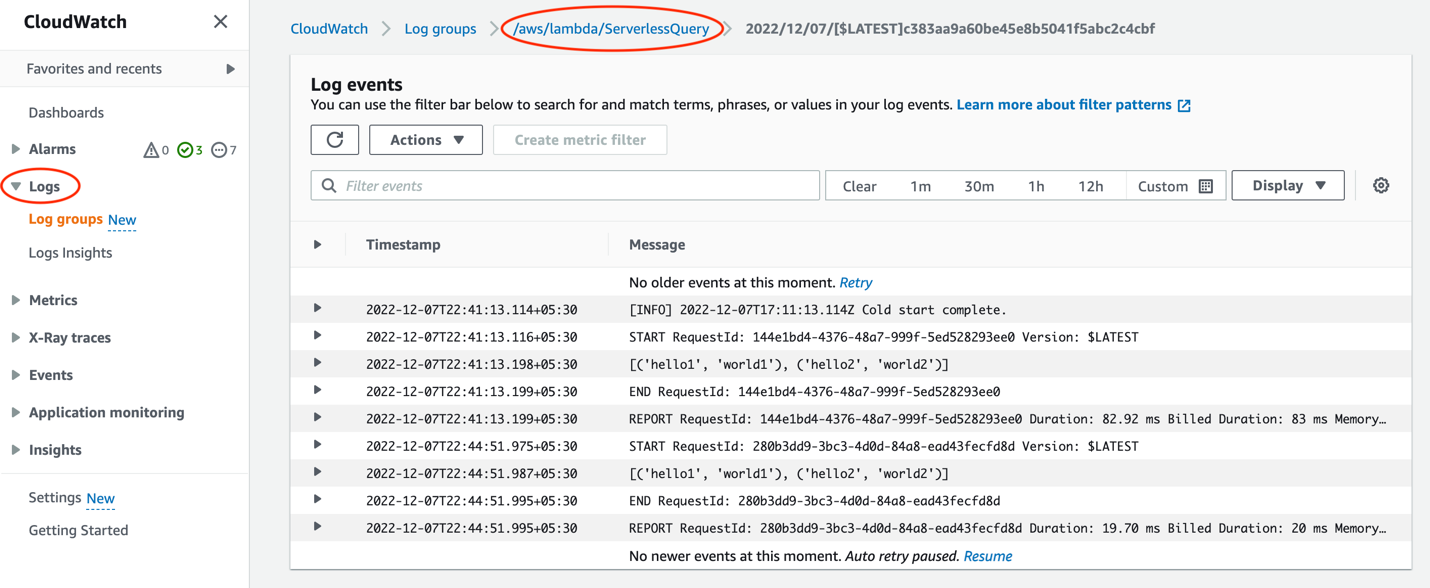Click the search magnifier icon in filter bar
Viewport: 1430px width, 588px height.
(329, 186)
